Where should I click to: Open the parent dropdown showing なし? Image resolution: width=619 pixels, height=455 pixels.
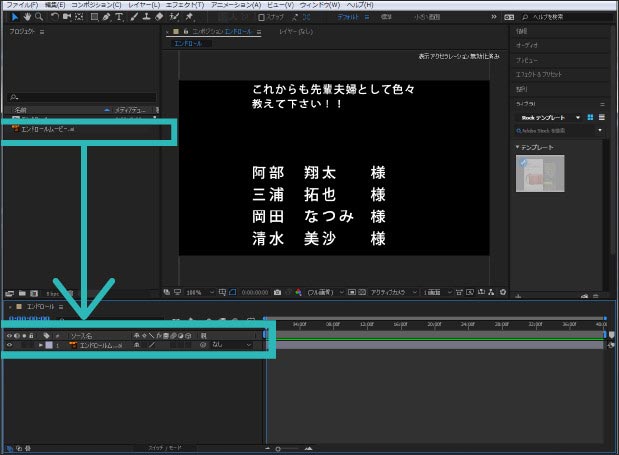click(231, 345)
